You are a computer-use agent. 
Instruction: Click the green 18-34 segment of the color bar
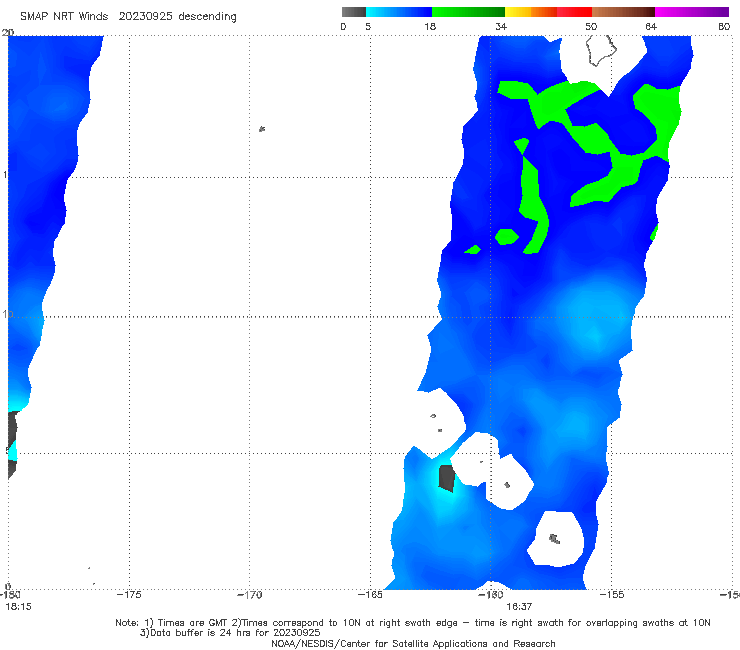tap(469, 12)
